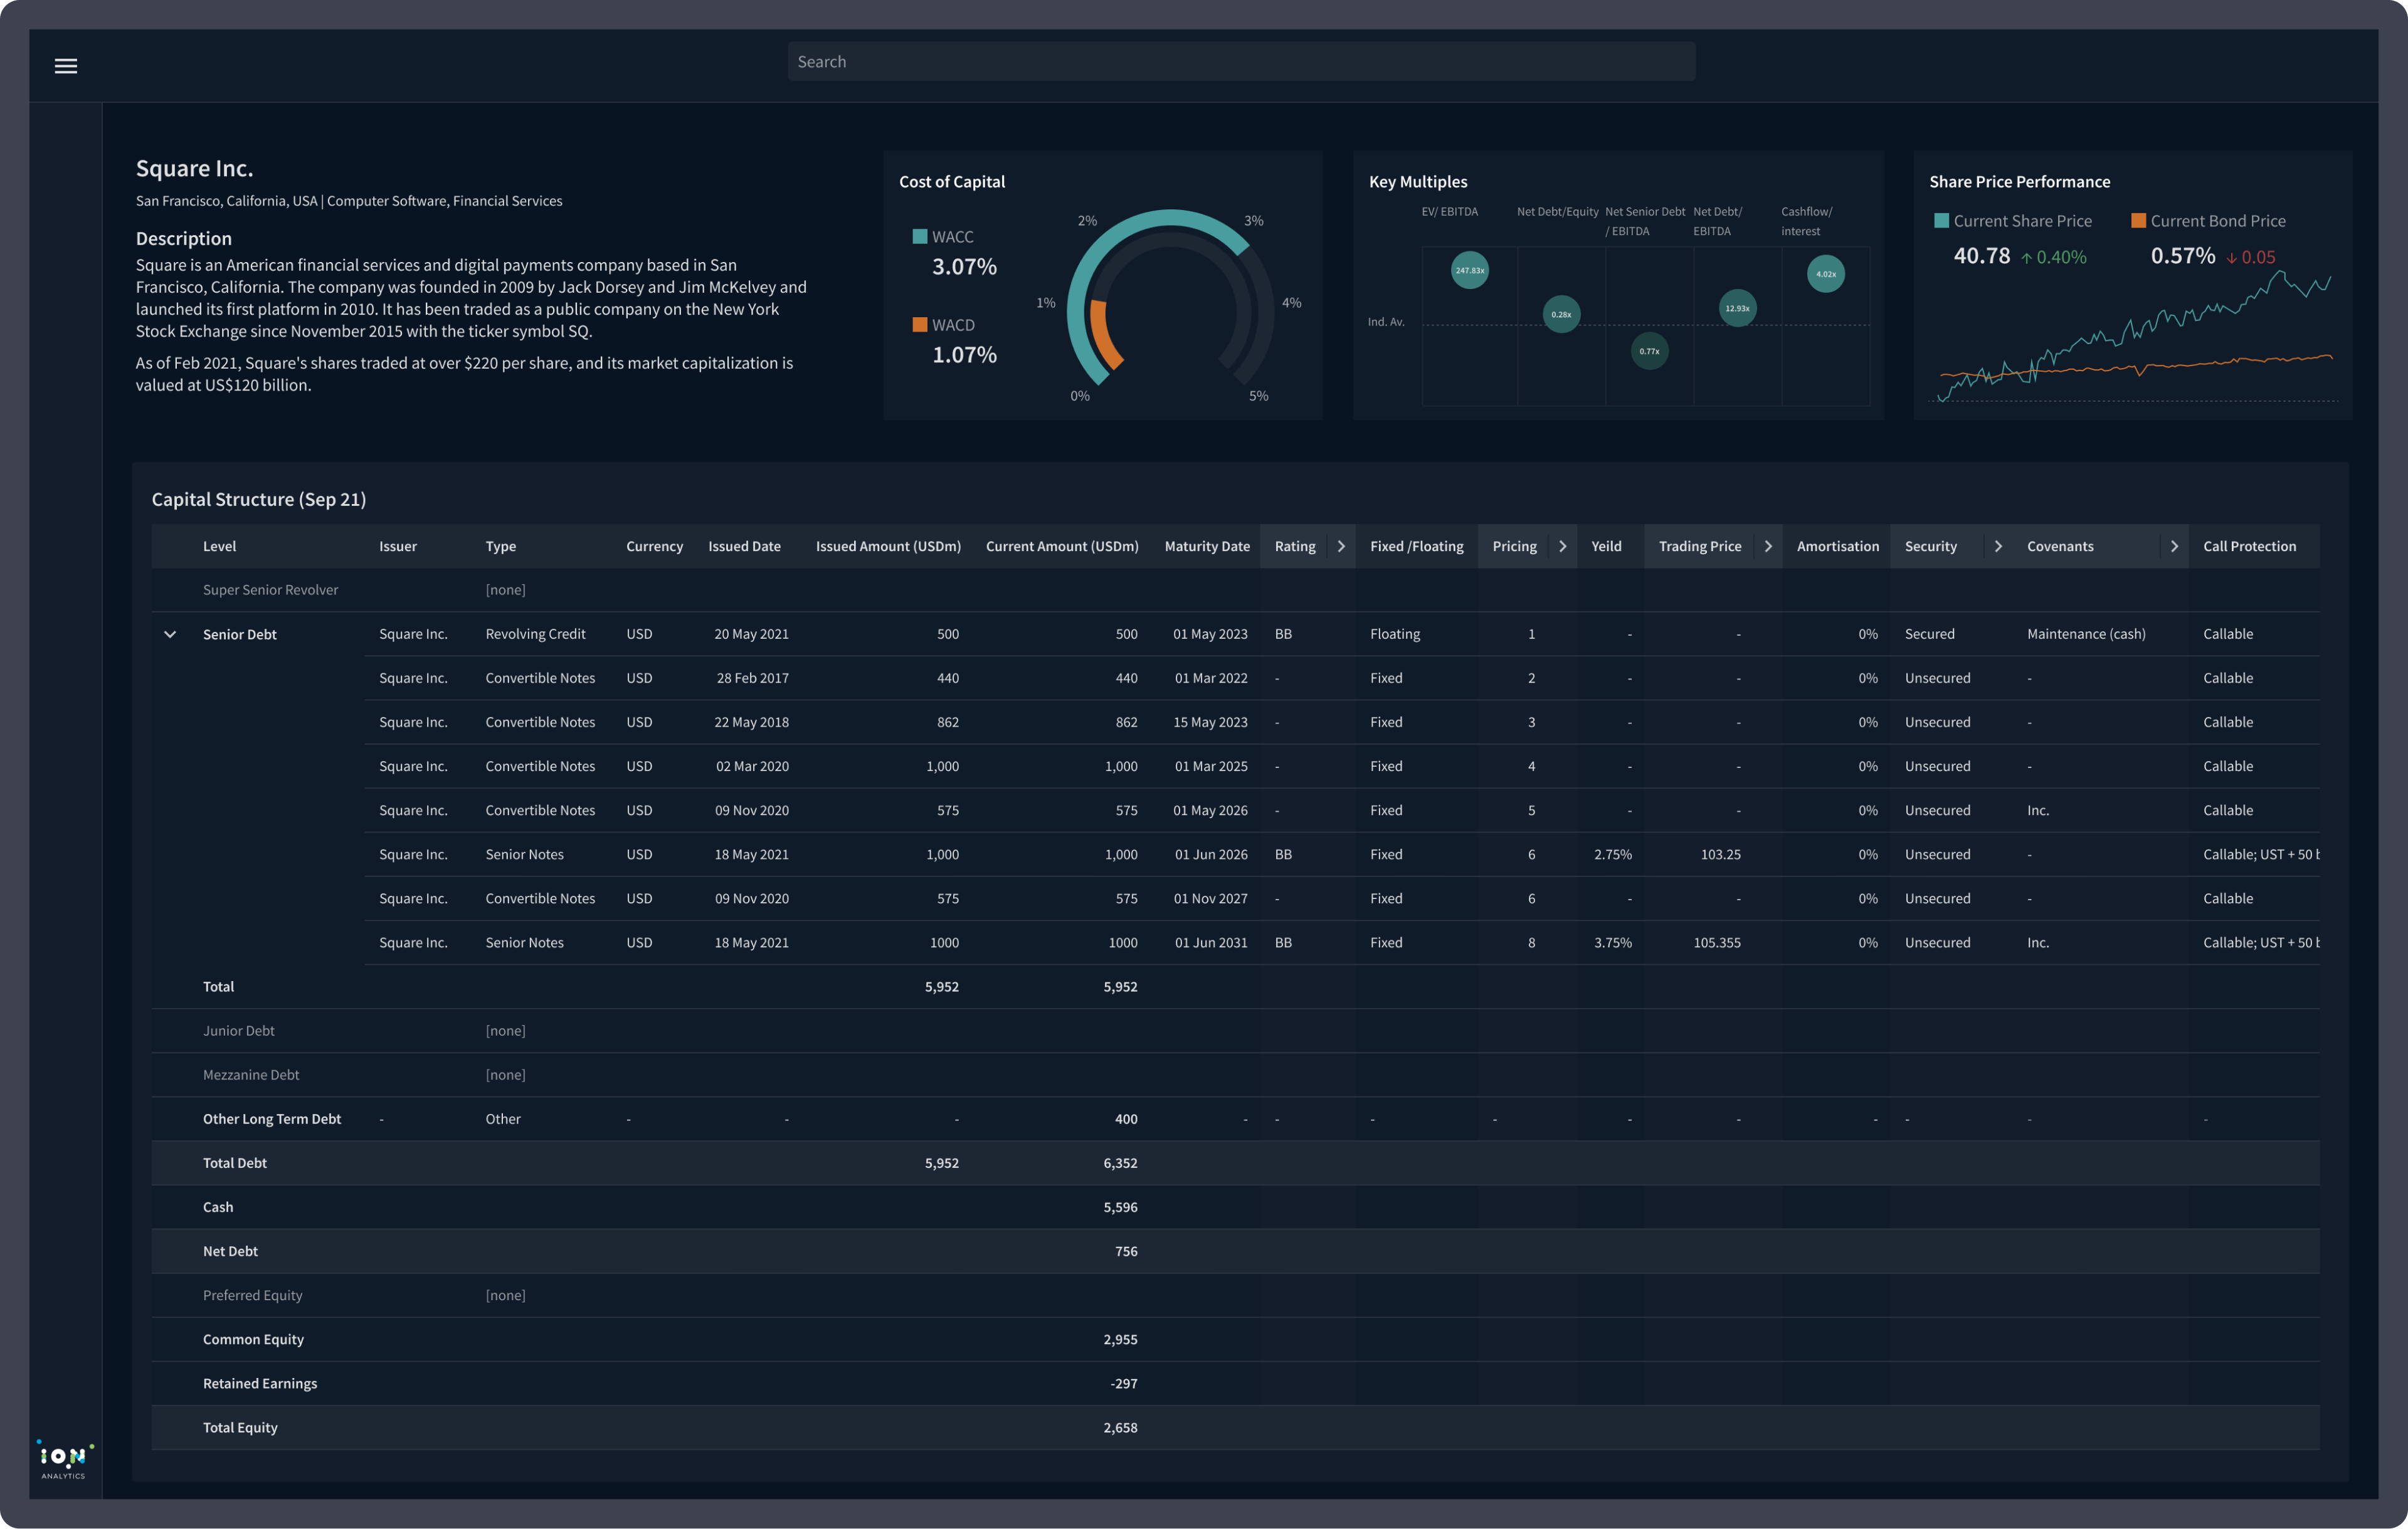Click the Revolving Credit entry
2408x1529 pixels.
pyautogui.click(x=535, y=634)
